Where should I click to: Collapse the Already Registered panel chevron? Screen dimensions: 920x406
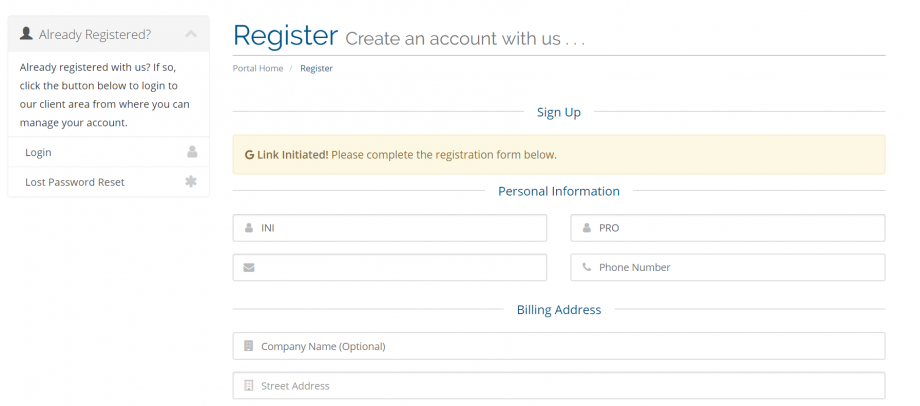191,34
